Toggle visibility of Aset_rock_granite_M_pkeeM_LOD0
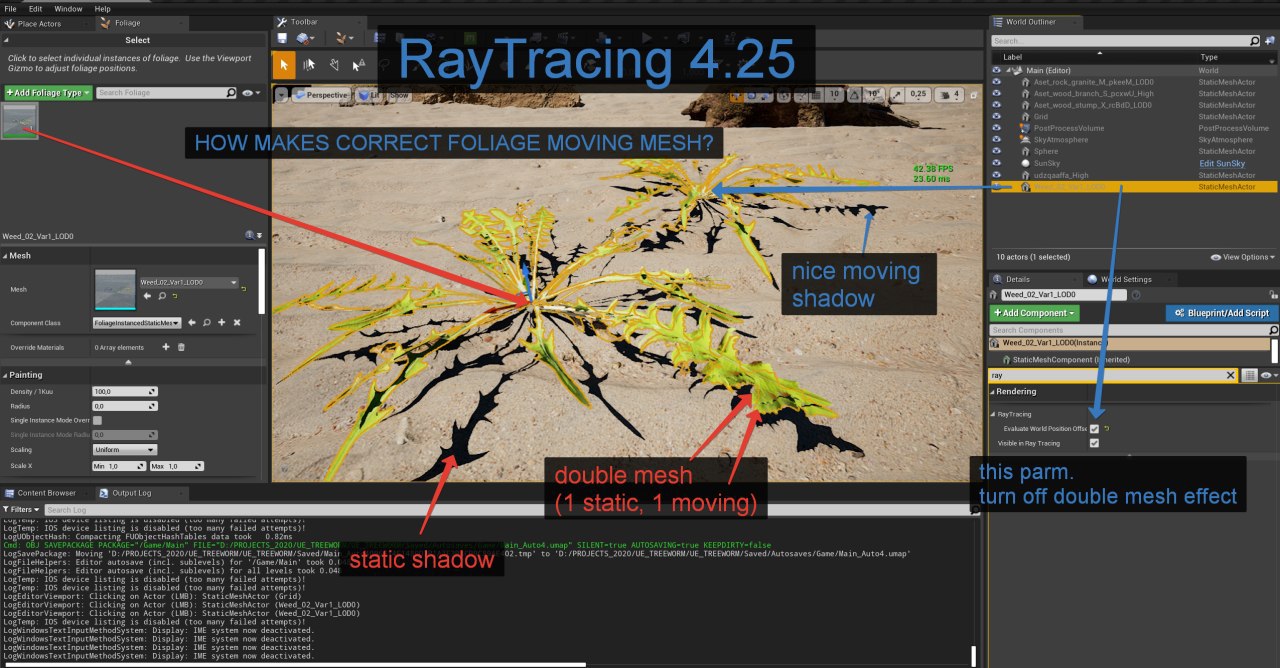 click(x=996, y=82)
